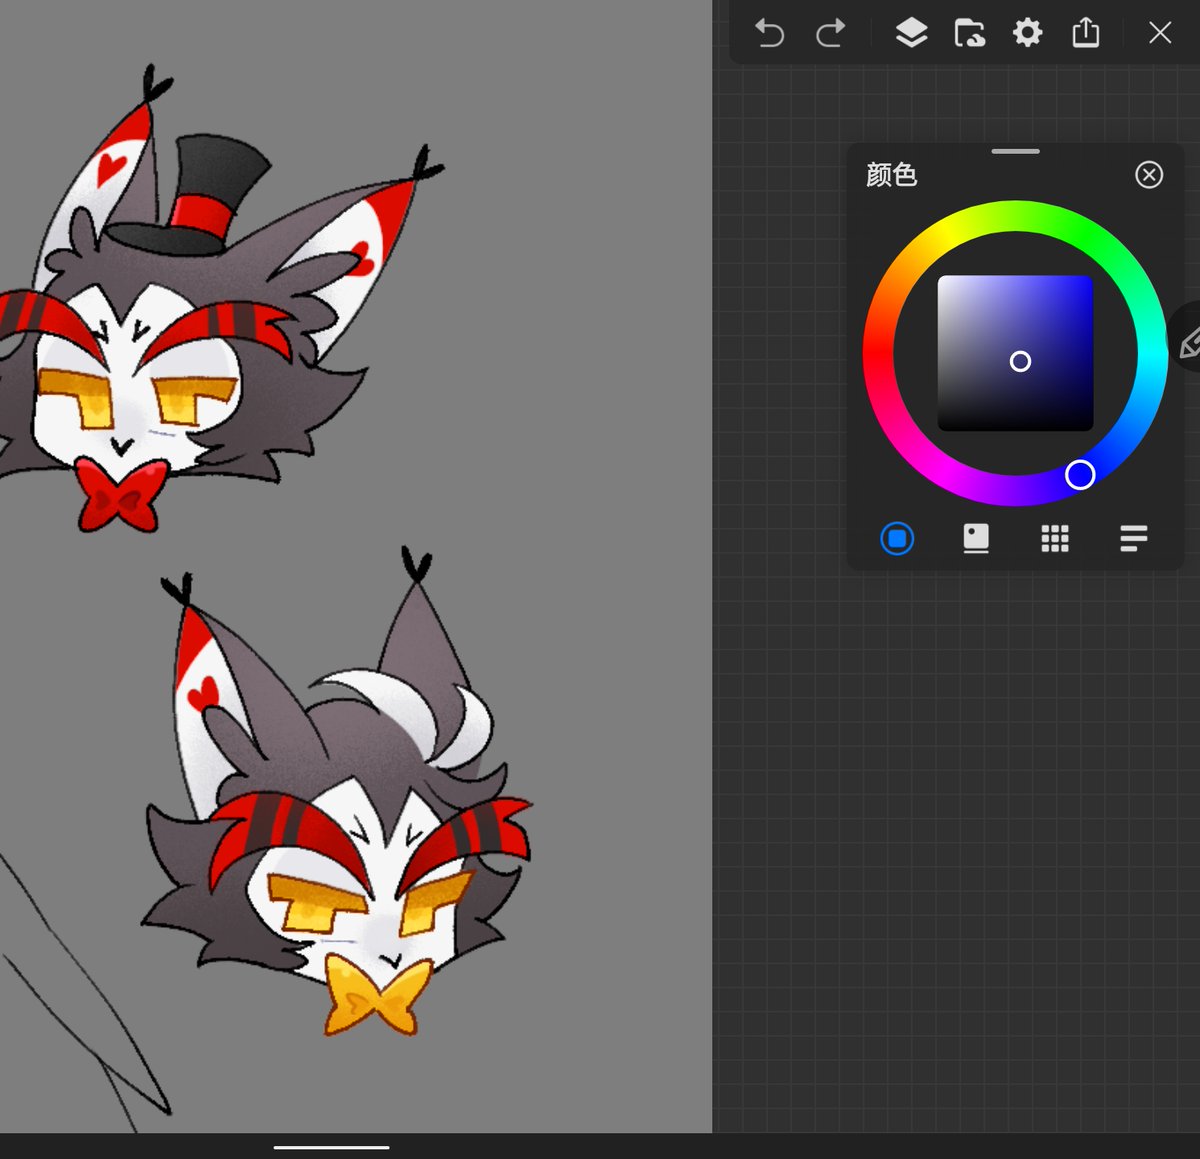Screen dimensions: 1200x1159
Task: Tap the share/export icon
Action: coord(1085,33)
